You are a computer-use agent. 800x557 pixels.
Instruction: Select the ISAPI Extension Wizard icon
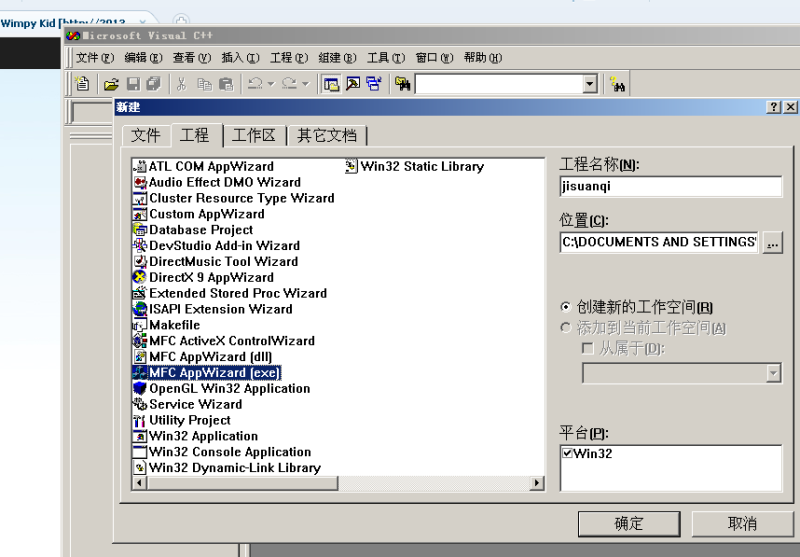coord(139,309)
